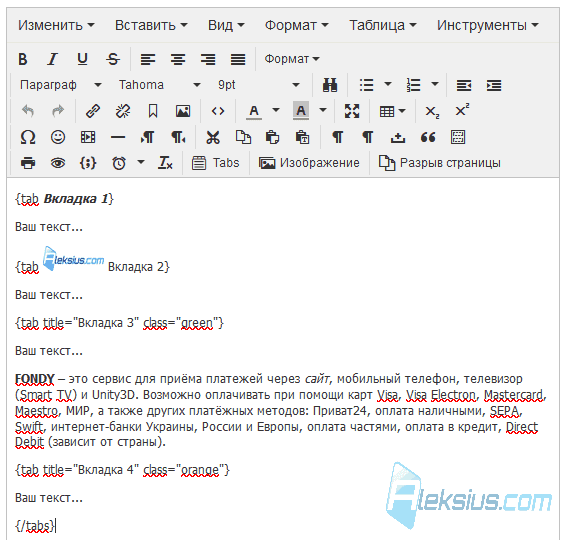Paste as plain text
Image resolution: width=564 pixels, height=540 pixels.
(x=302, y=137)
